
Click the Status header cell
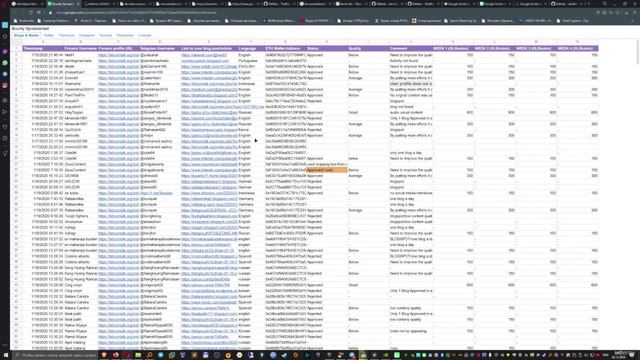pos(327,48)
